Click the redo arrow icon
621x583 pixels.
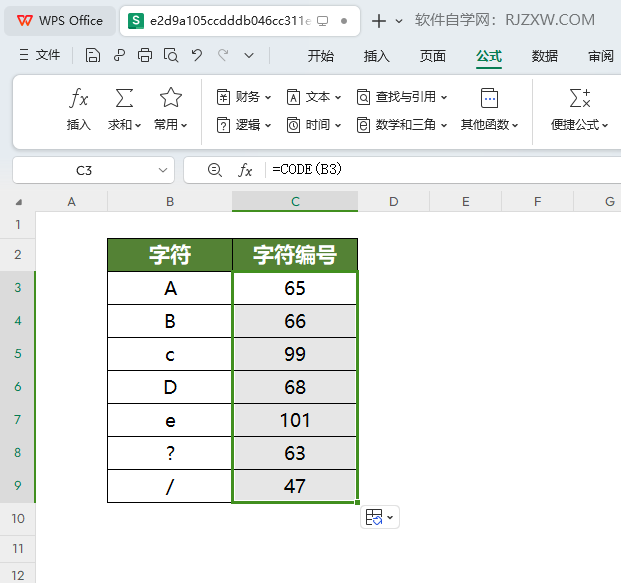point(223,55)
